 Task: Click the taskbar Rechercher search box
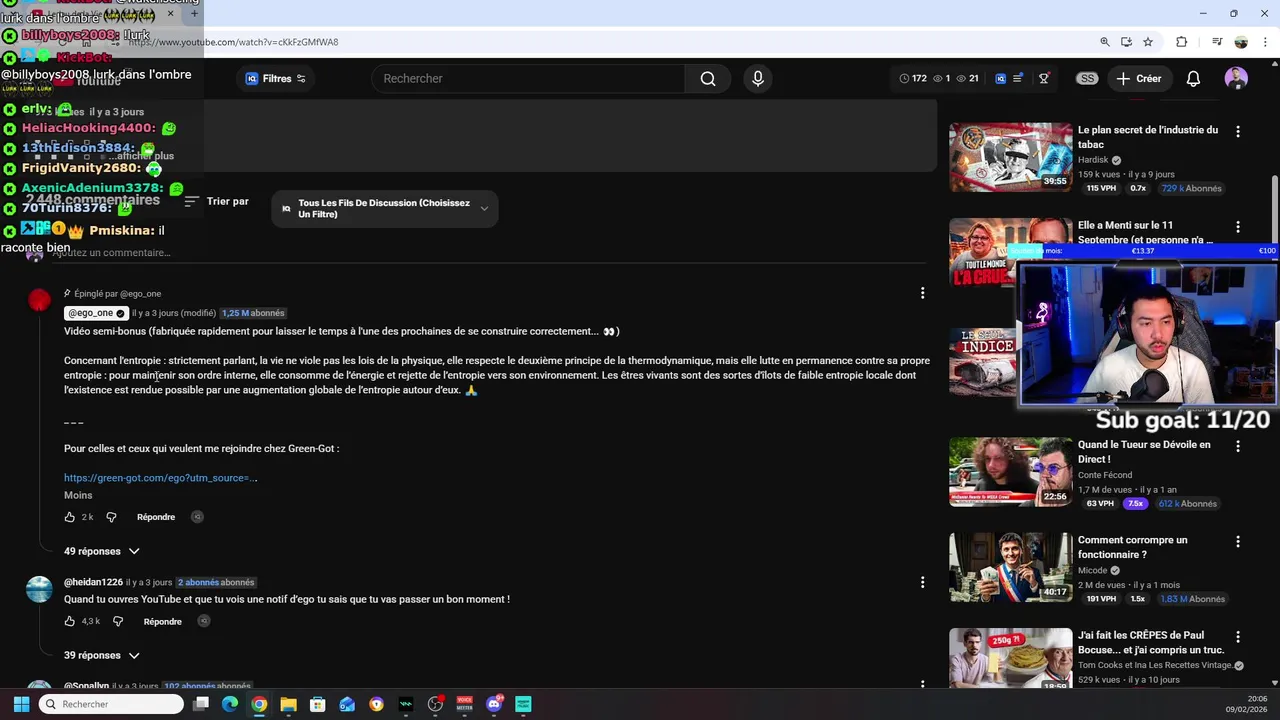pyautogui.click(x=111, y=704)
